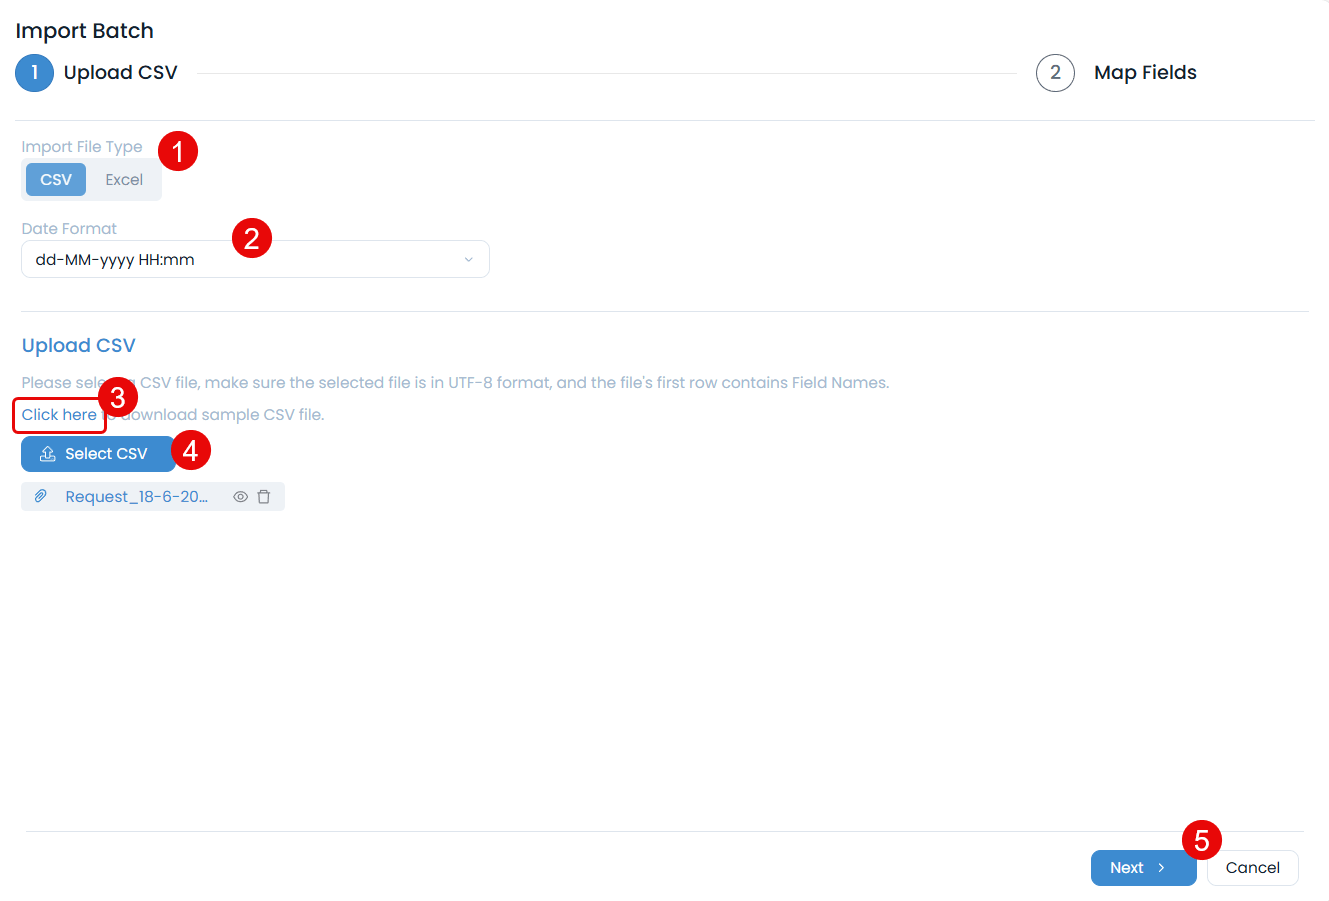Select CSV as the import file type
The image size is (1329, 901).
(x=55, y=179)
